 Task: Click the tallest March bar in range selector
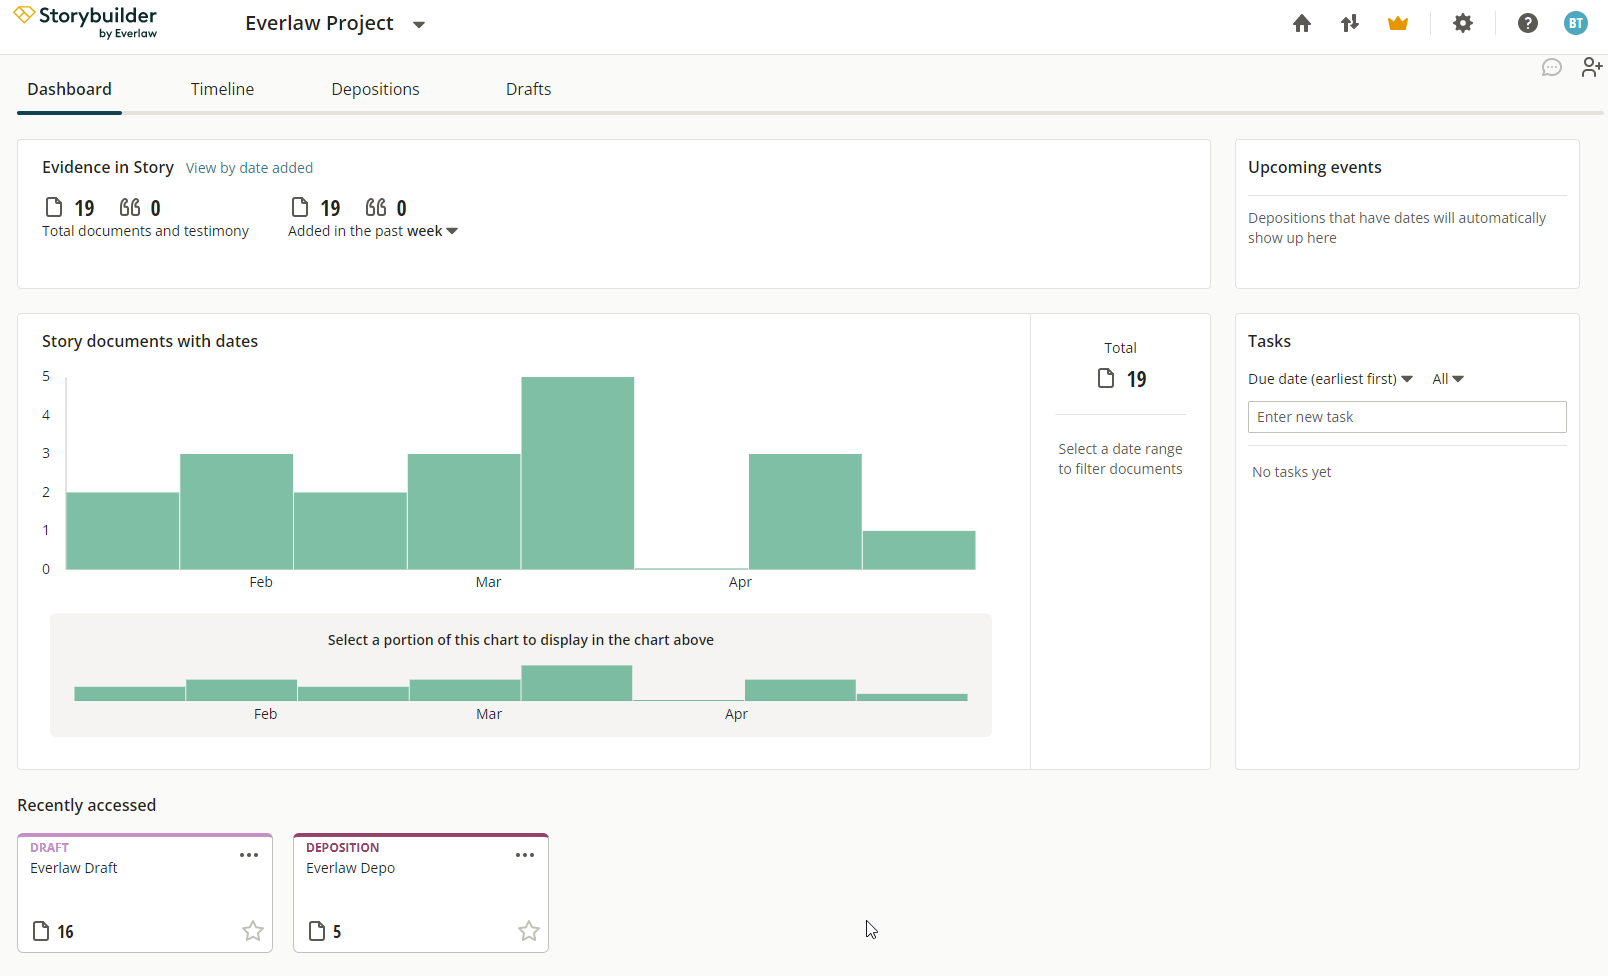[576, 683]
